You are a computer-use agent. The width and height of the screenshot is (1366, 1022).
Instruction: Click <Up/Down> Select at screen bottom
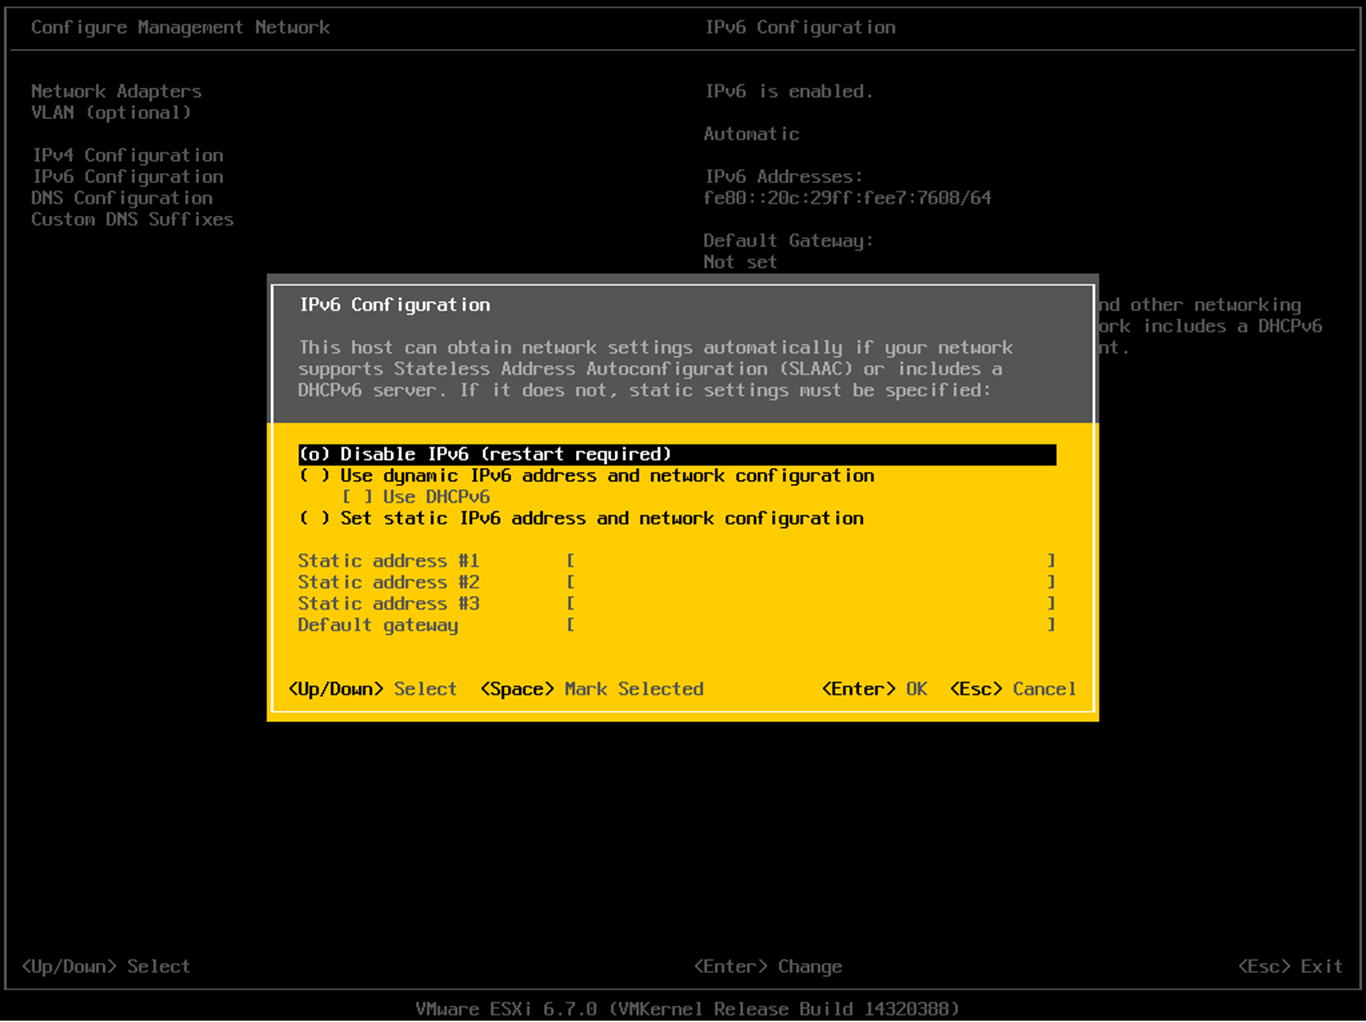(x=106, y=967)
